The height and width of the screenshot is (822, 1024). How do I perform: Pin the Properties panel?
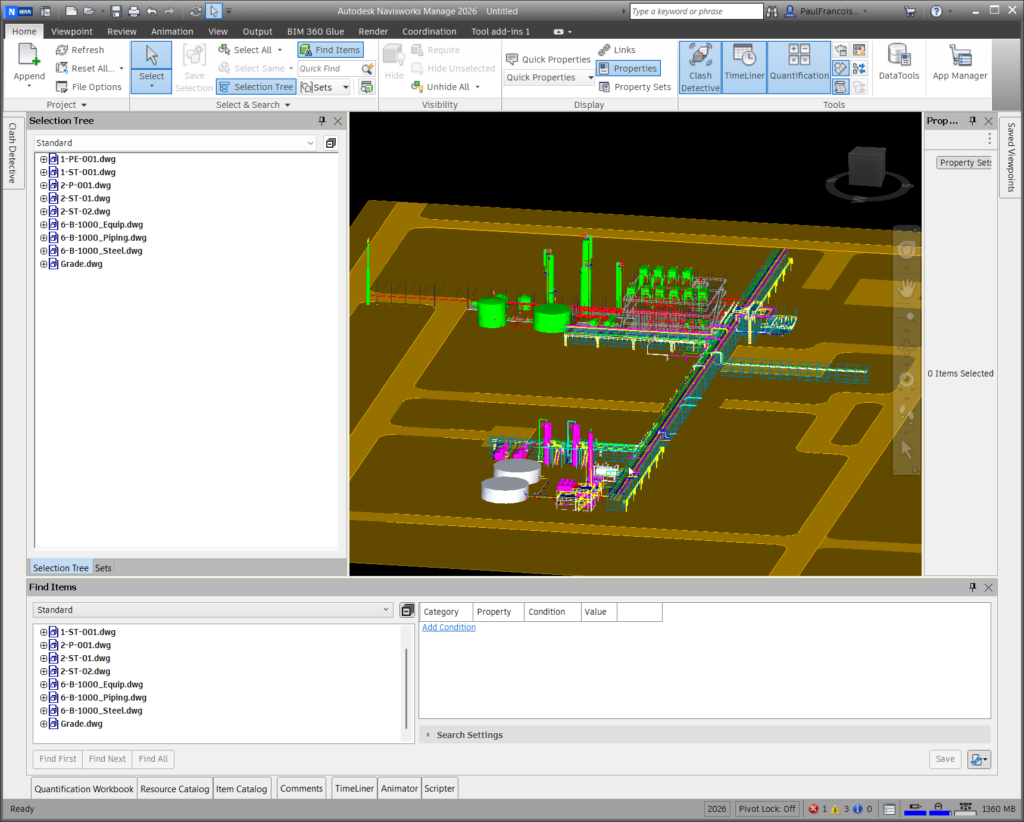[x=972, y=121]
